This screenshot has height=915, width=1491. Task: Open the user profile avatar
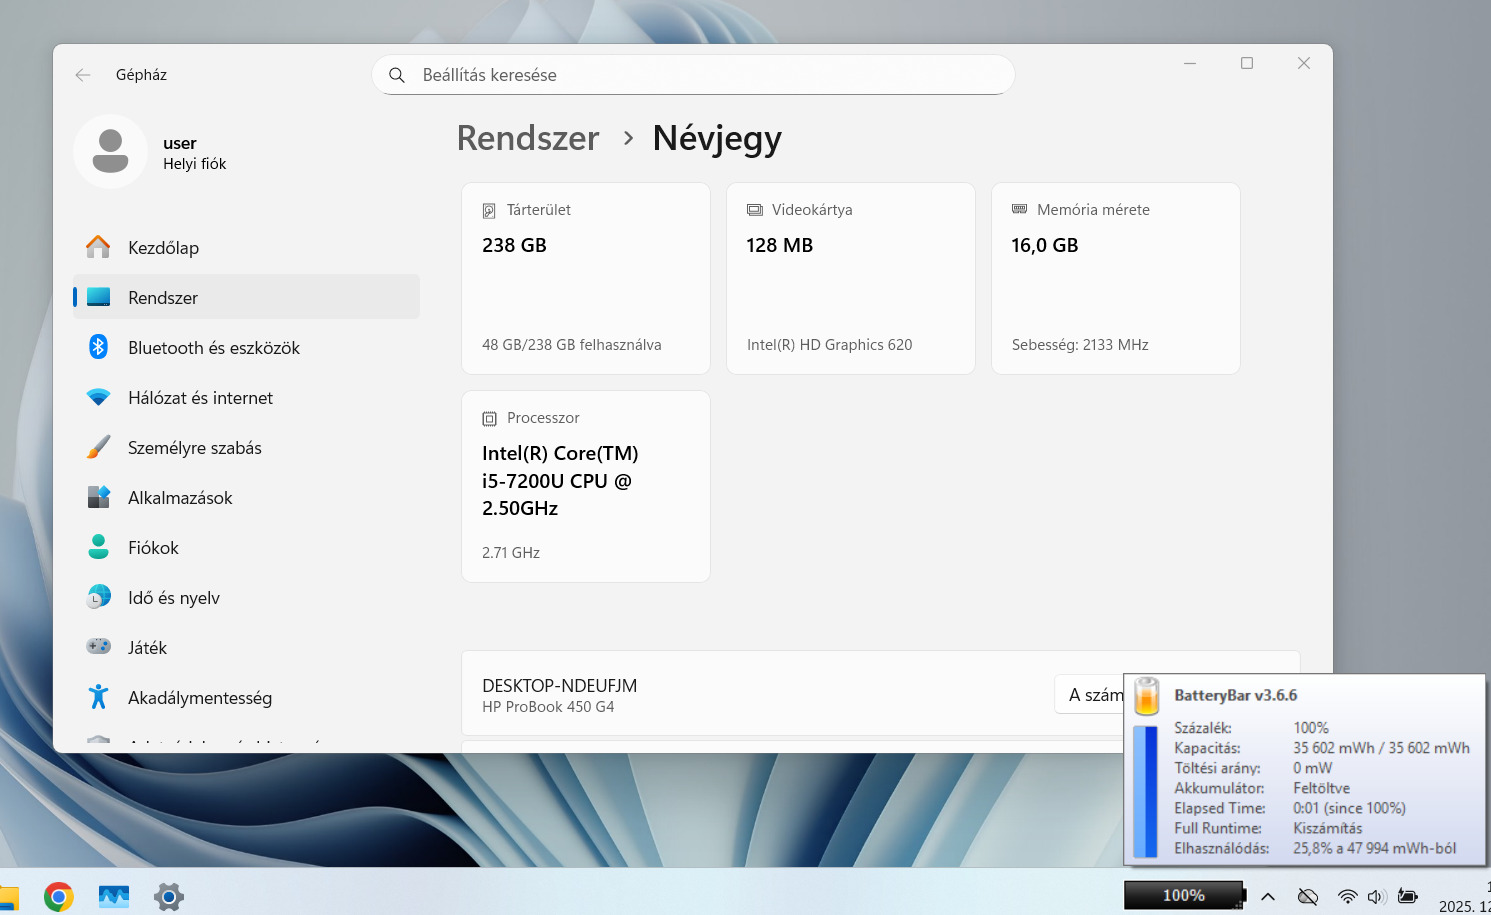pos(111,151)
